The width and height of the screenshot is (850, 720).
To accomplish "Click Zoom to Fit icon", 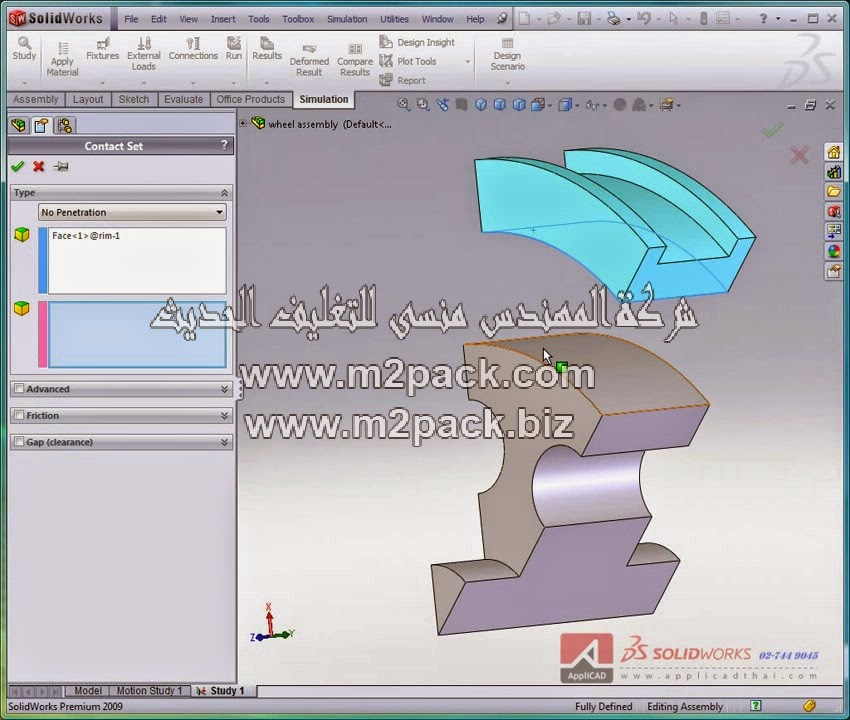I will click(x=403, y=105).
